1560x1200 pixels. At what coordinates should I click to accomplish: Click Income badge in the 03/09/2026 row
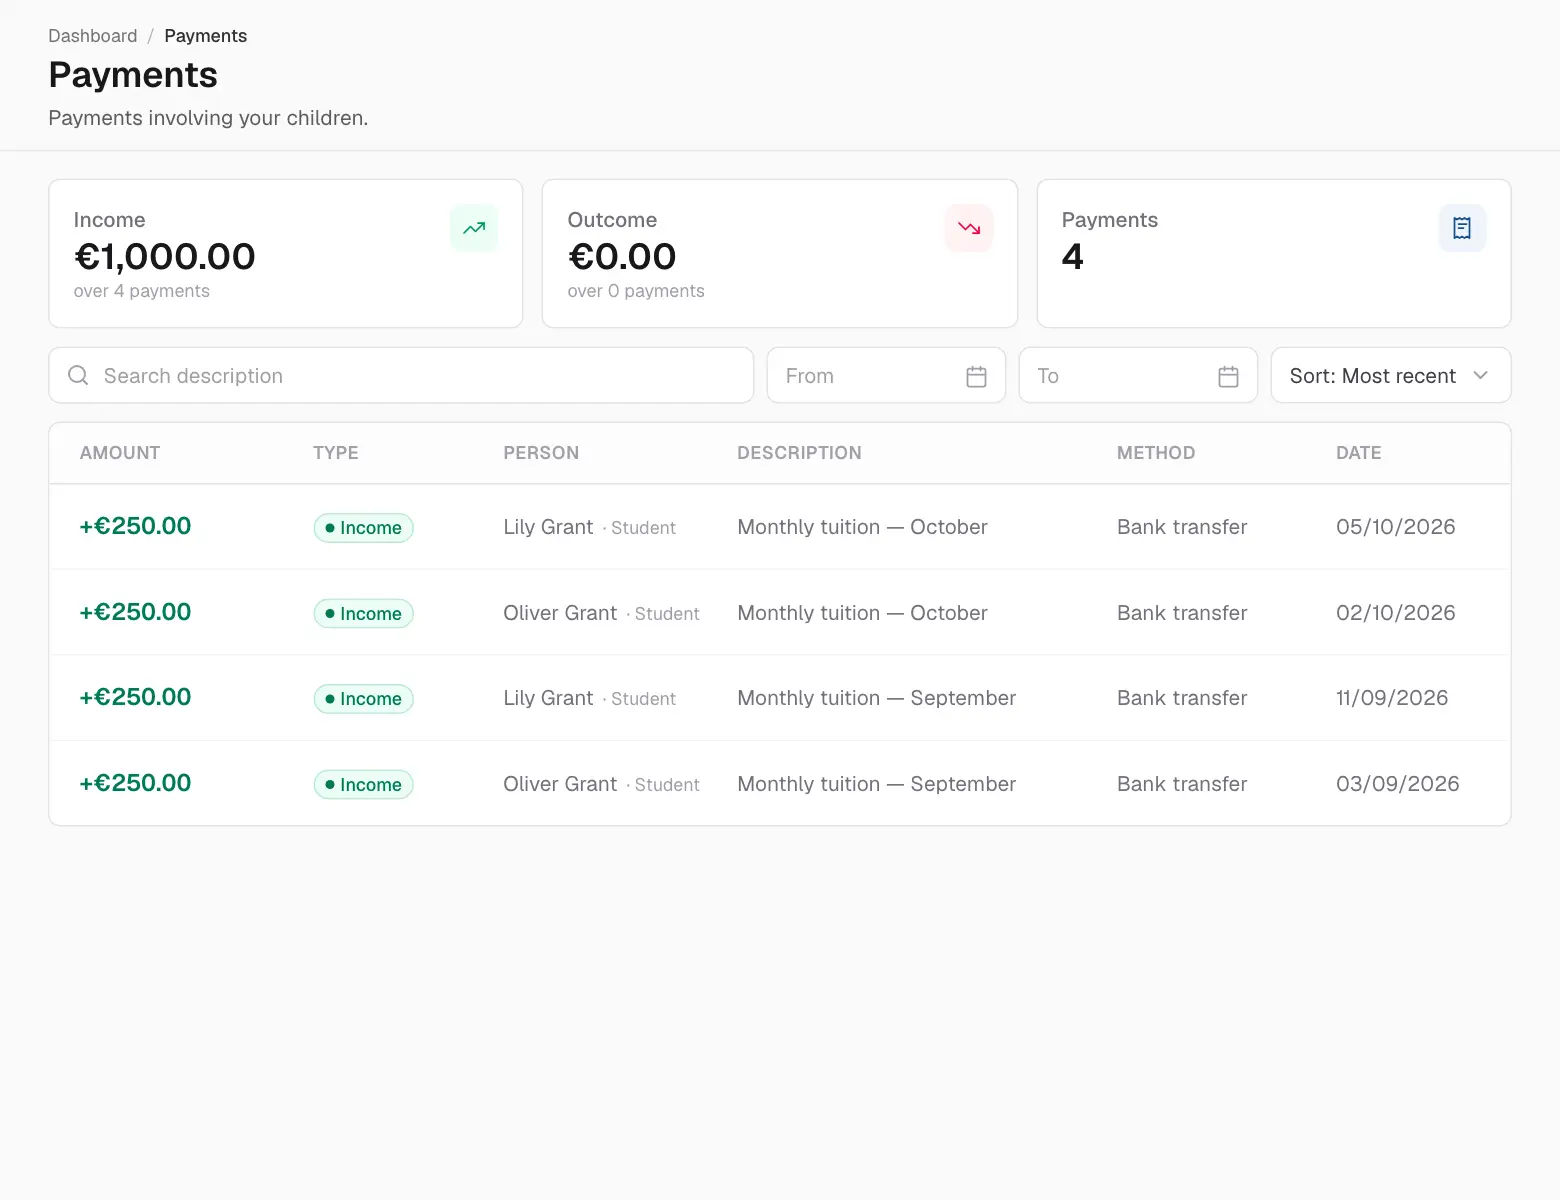coord(364,785)
